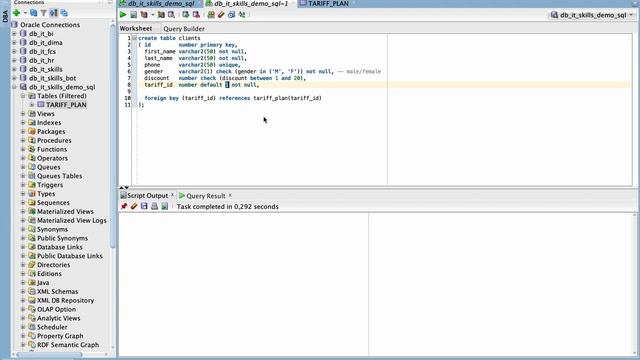Open the Explain Plan dropdown arrow

(152, 15)
